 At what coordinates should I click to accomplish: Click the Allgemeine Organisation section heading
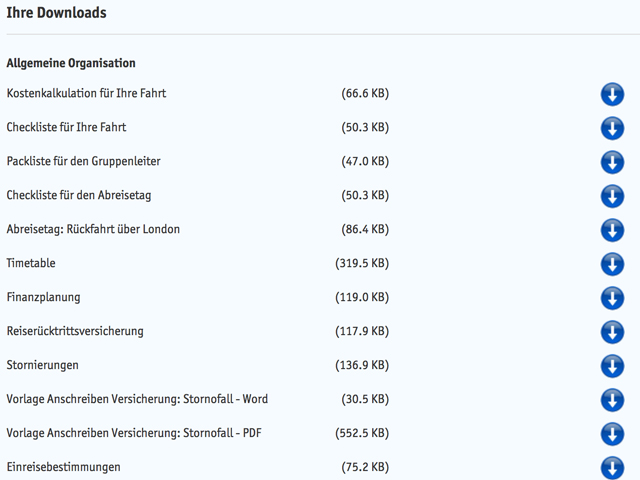[71, 63]
